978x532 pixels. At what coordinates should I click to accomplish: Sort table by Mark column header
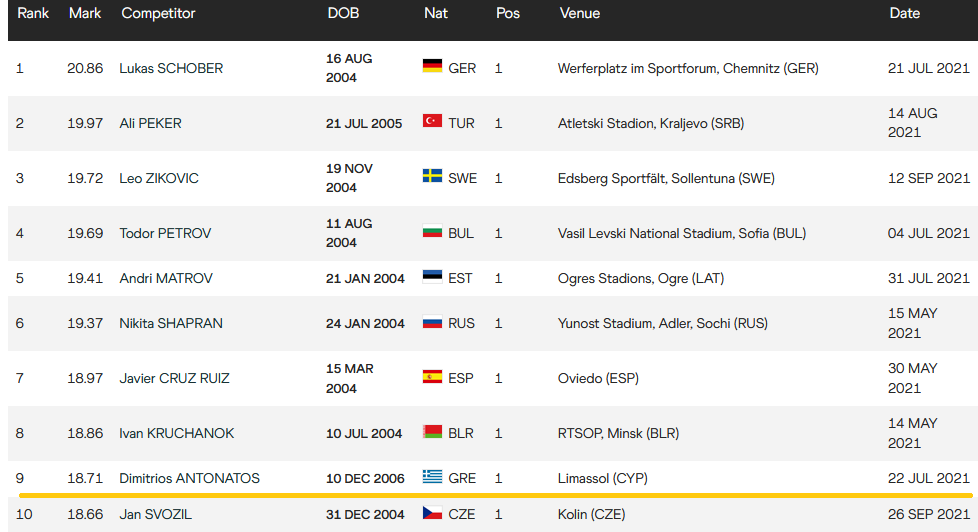[x=85, y=14]
